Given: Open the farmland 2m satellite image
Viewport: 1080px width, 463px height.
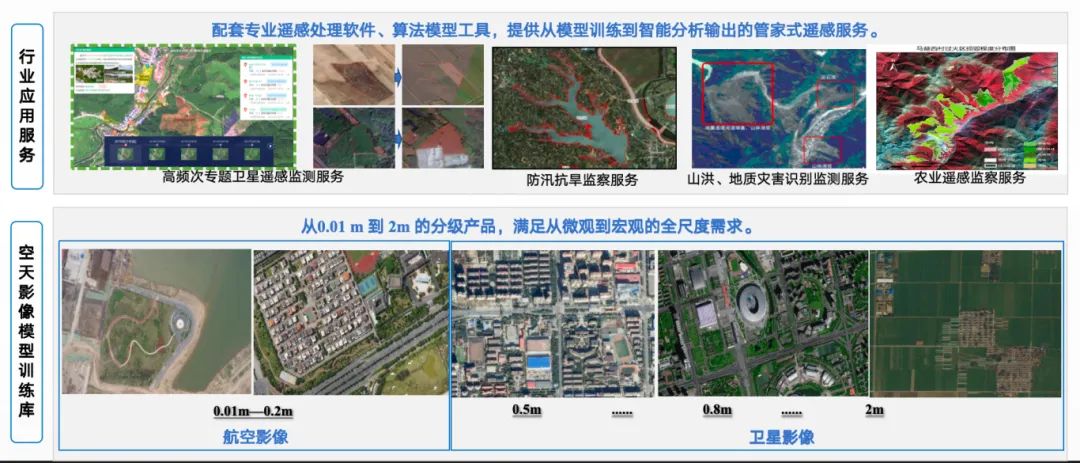Looking at the screenshot, I should pyautogui.click(x=966, y=321).
